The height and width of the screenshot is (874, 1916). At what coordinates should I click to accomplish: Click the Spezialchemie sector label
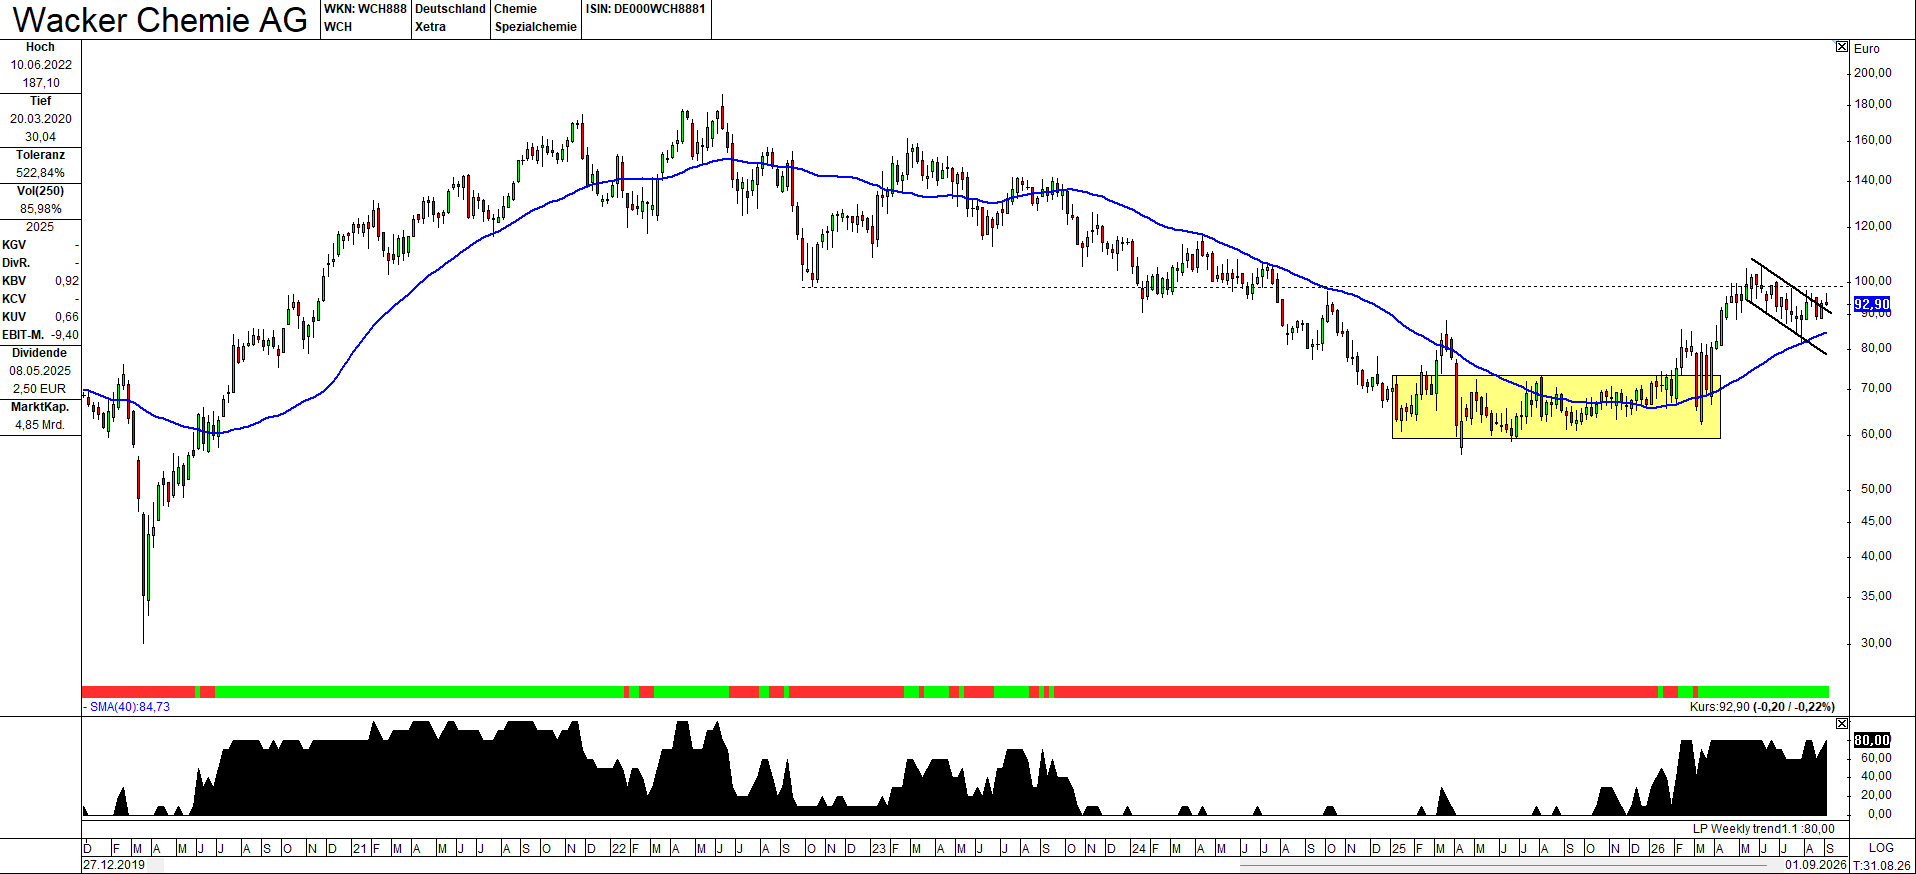click(536, 27)
